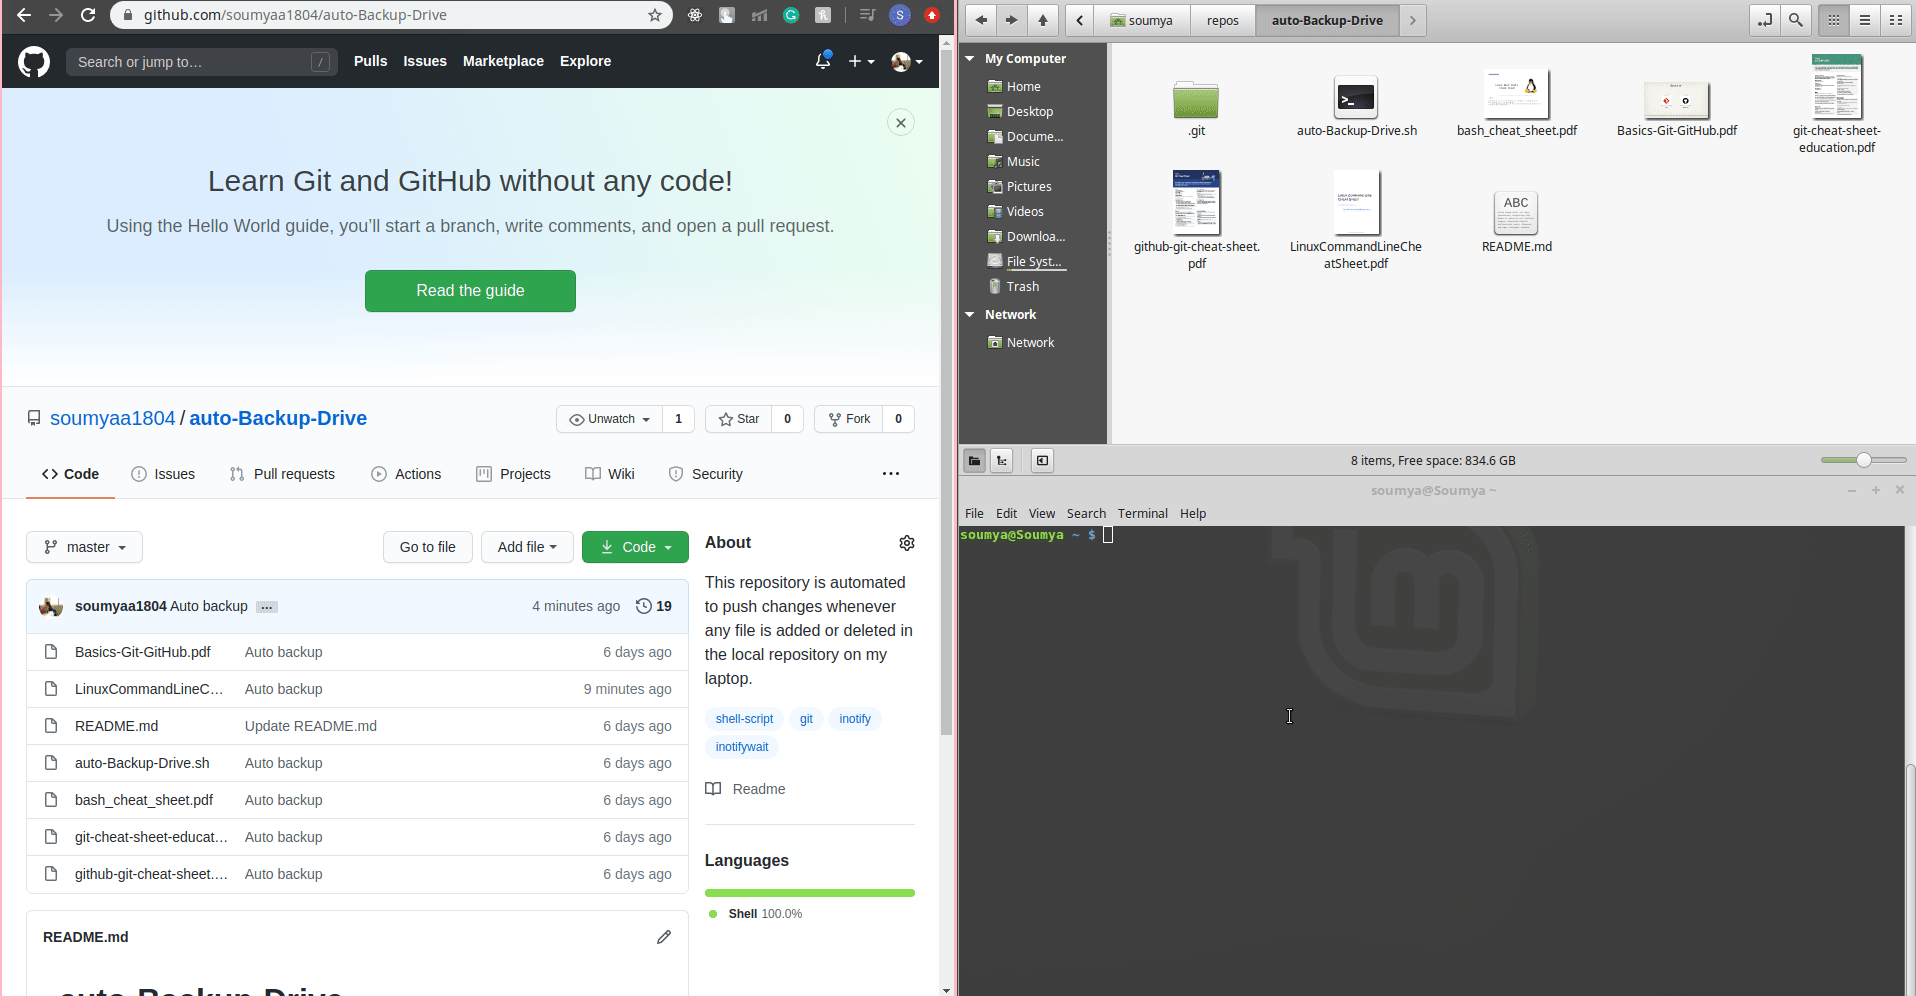Click the GitHub Octocat logo
This screenshot has width=1916, height=996.
34,62
